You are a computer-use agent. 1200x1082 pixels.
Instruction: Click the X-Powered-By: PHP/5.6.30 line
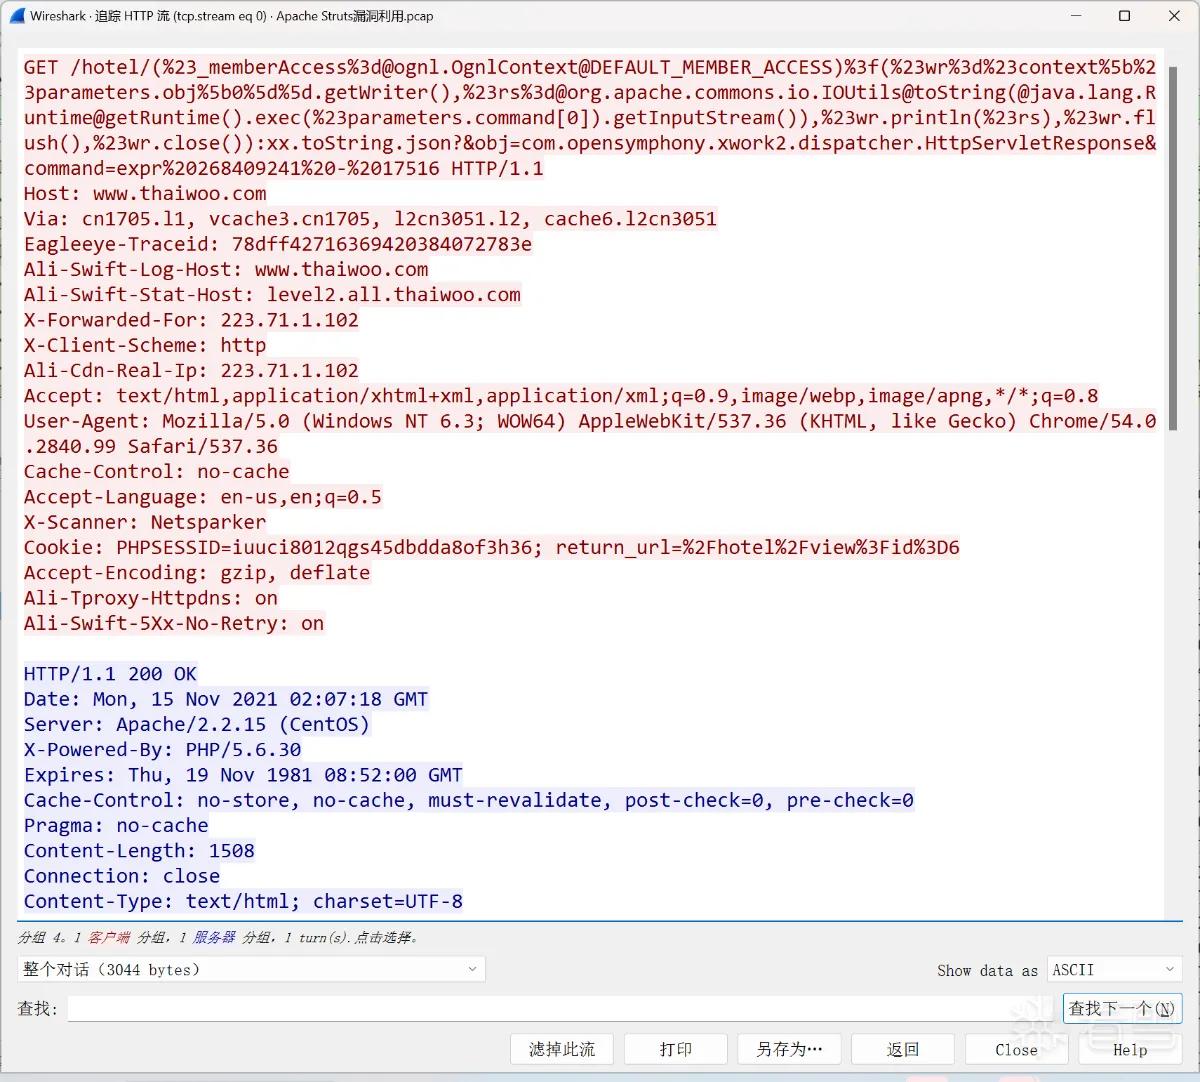point(162,750)
